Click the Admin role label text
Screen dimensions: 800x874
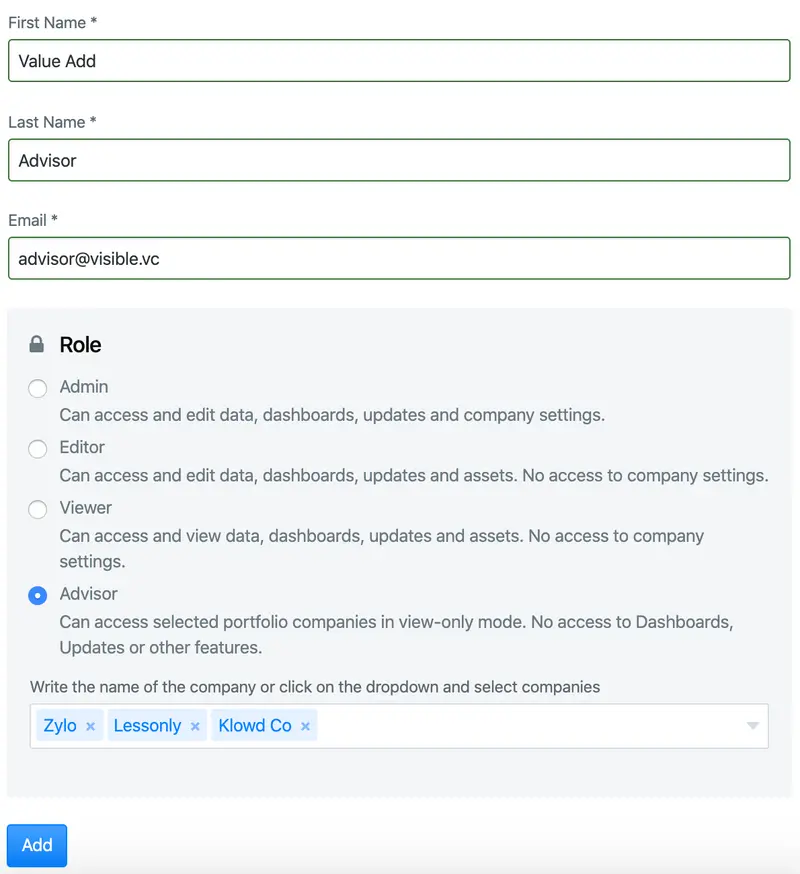click(84, 386)
